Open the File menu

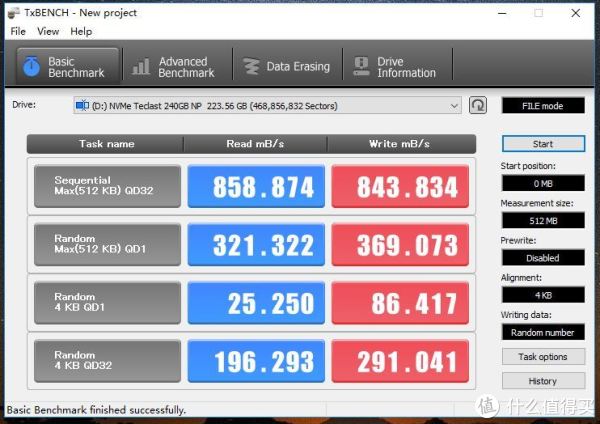(x=18, y=31)
